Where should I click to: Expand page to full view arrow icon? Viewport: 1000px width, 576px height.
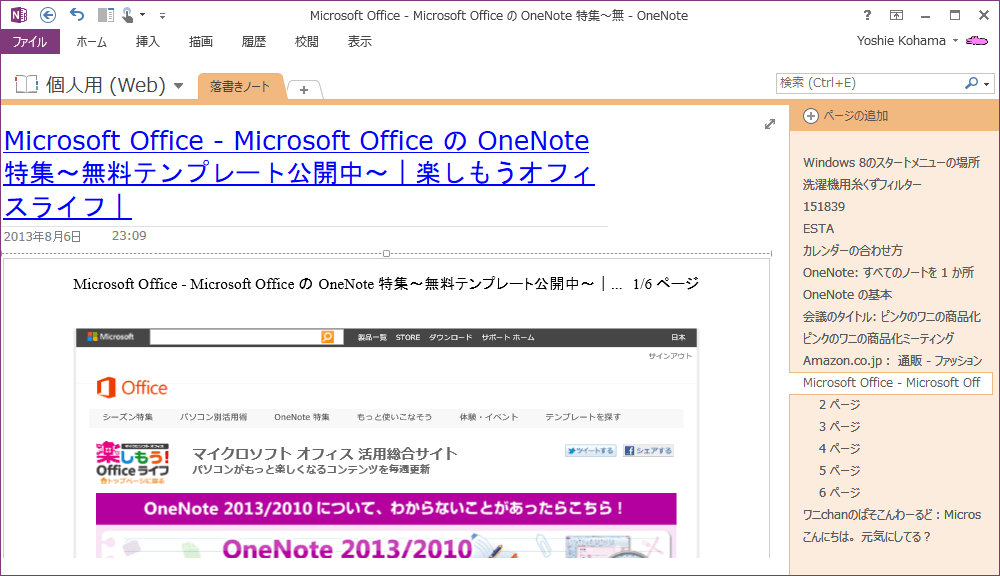coord(770,124)
